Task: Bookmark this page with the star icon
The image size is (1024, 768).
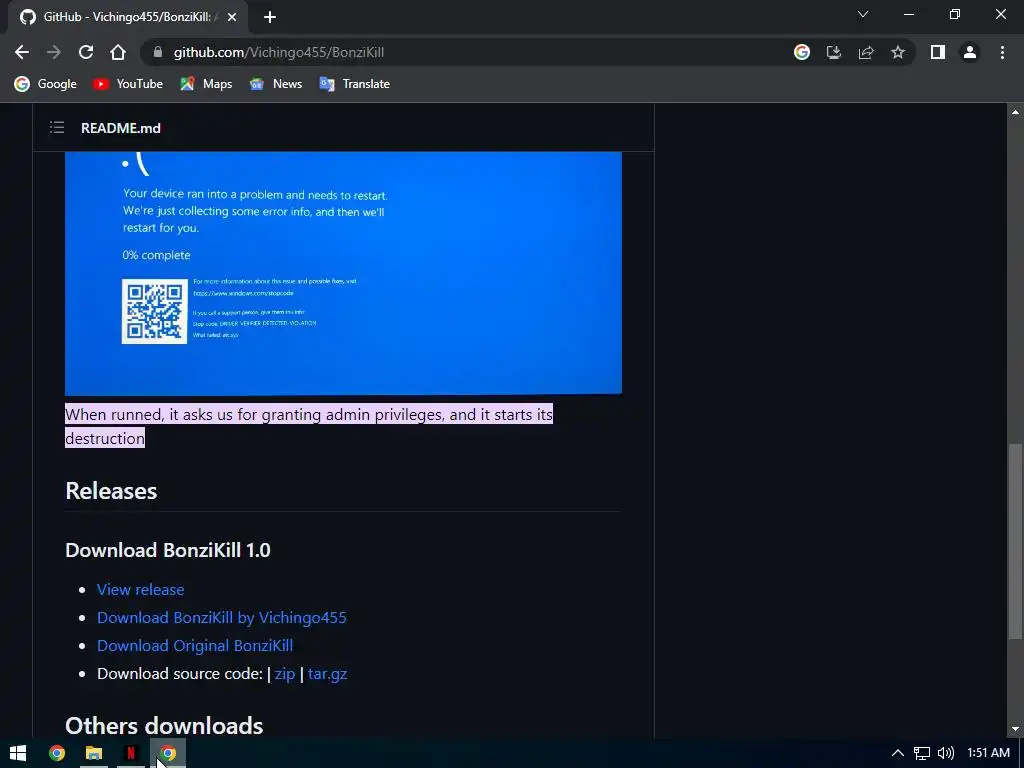Action: click(x=898, y=52)
